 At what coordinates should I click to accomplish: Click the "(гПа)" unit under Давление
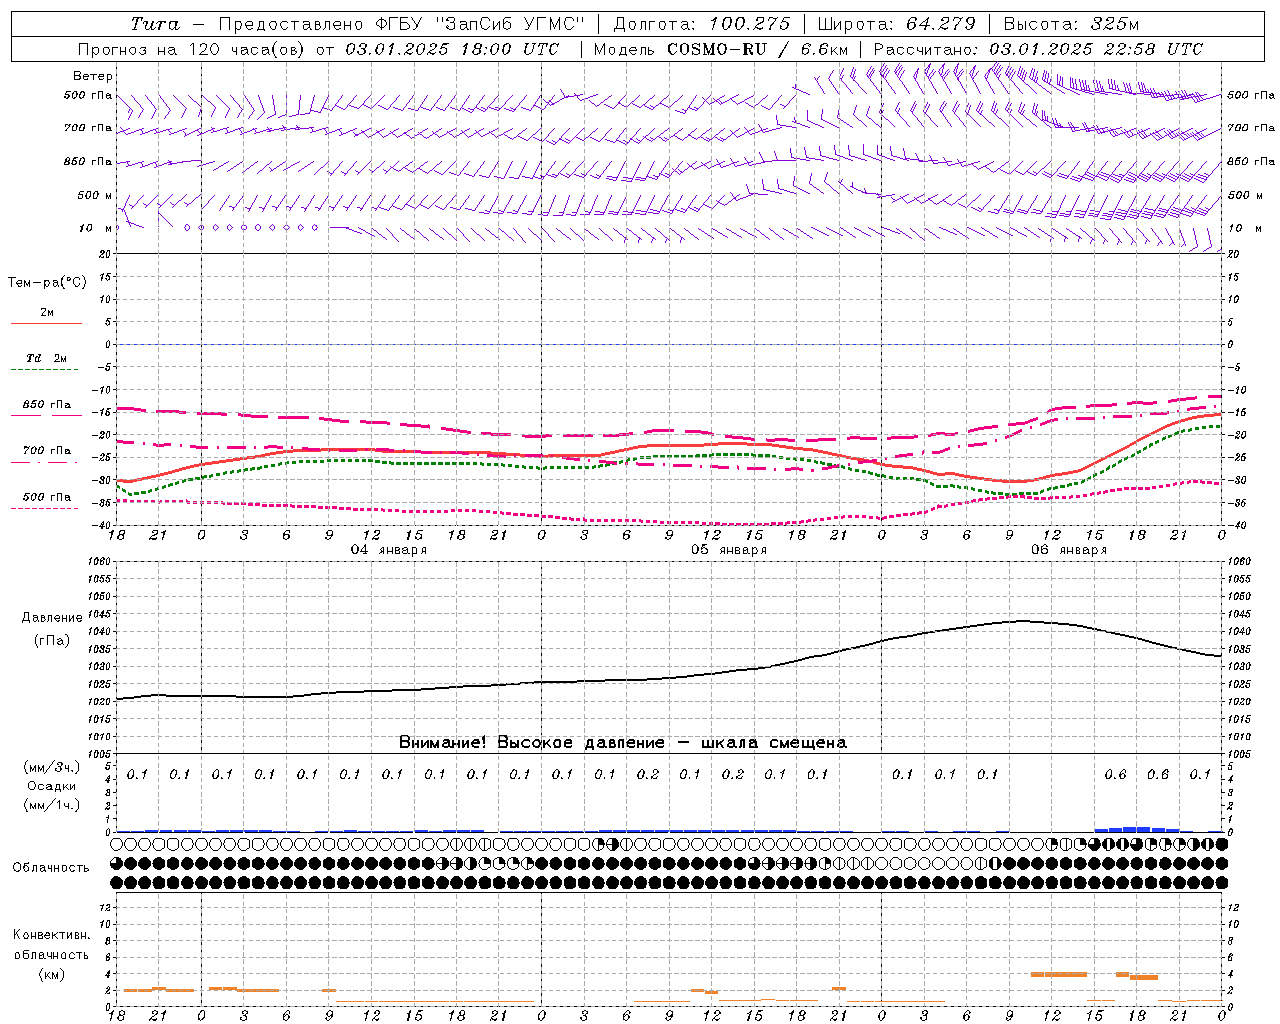click(x=52, y=641)
